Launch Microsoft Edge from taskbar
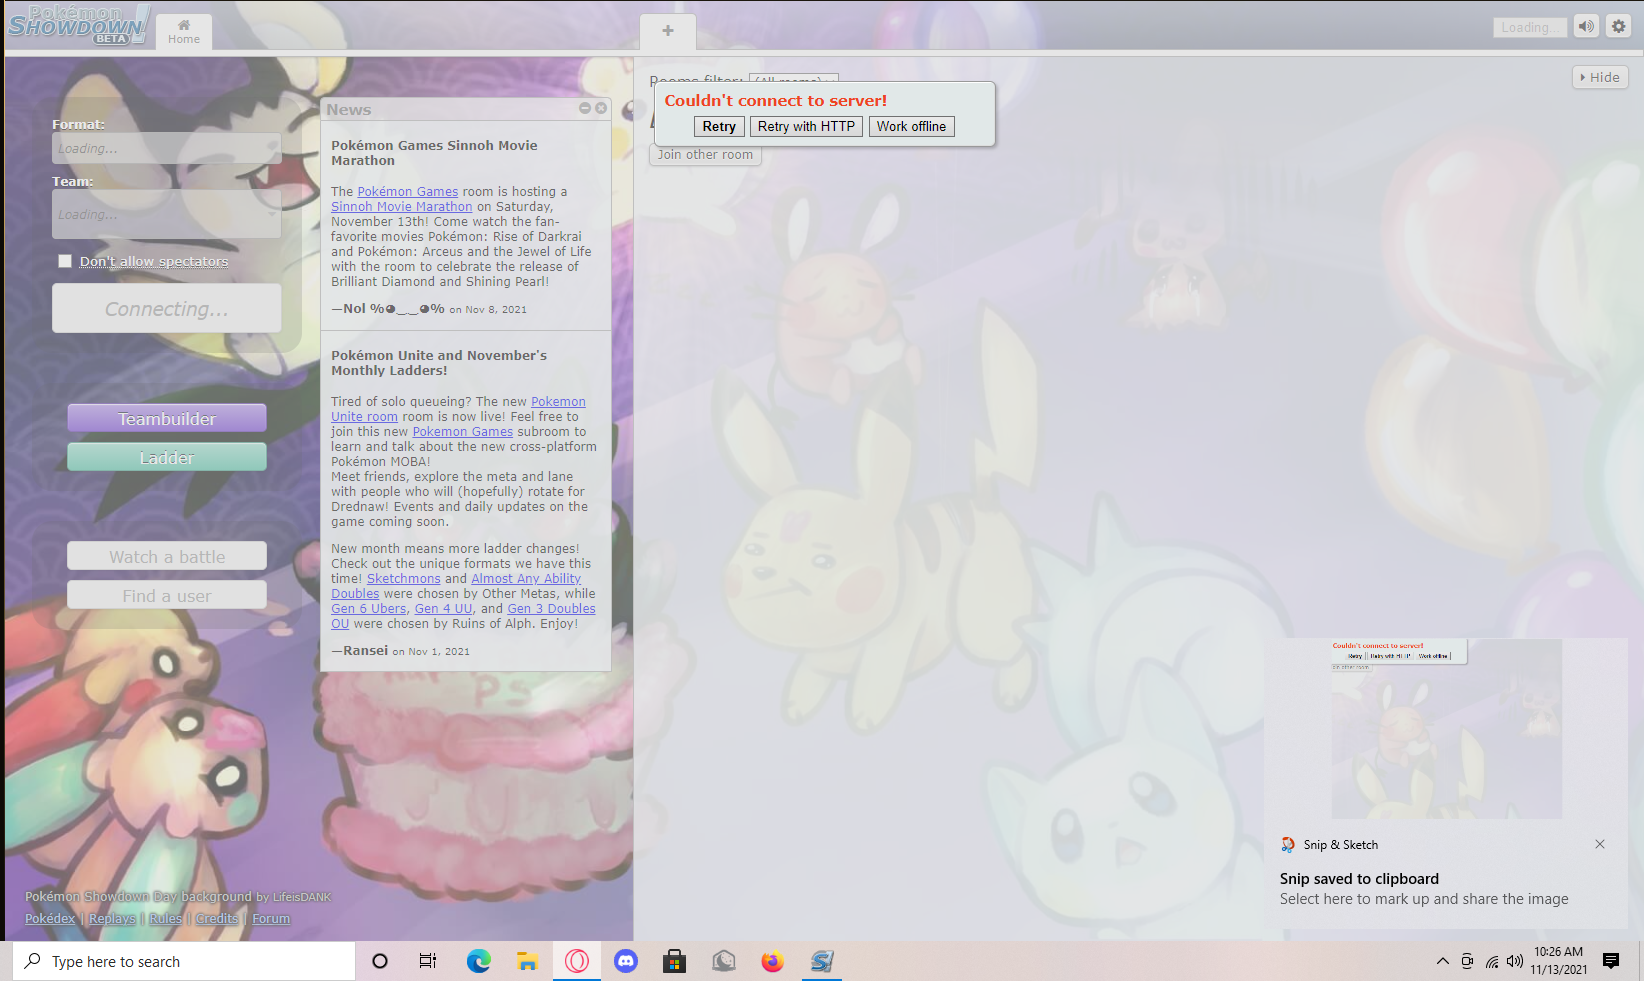1644x981 pixels. tap(478, 961)
